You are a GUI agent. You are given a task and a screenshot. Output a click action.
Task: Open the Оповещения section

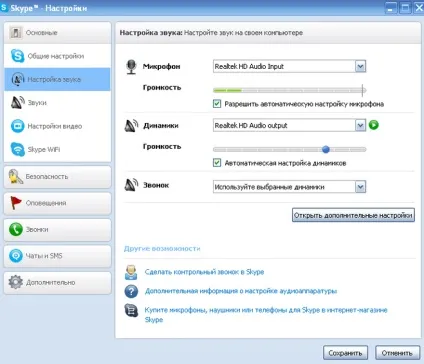point(57,203)
